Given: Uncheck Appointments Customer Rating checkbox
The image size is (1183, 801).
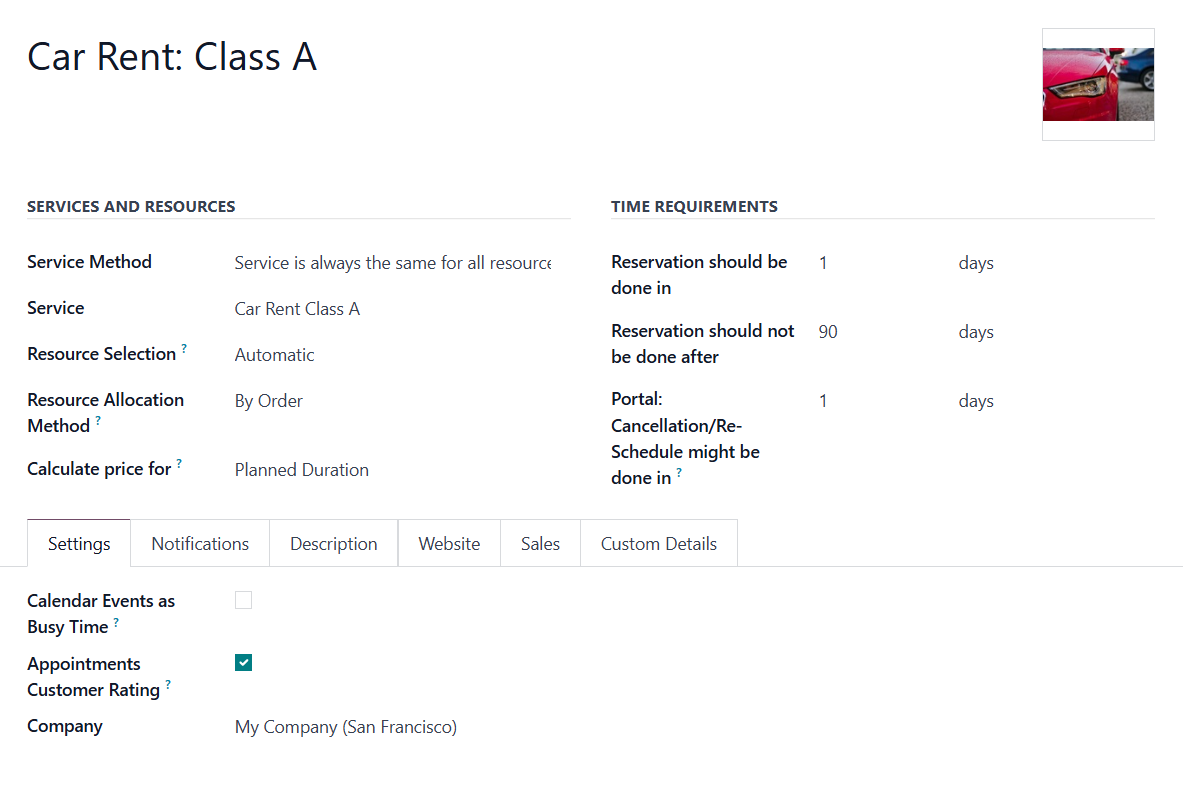Looking at the screenshot, I should [x=243, y=663].
